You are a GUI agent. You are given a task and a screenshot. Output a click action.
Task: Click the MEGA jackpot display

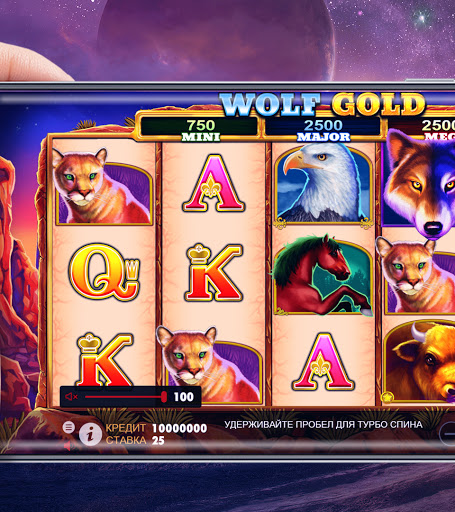pyautogui.click(x=423, y=130)
